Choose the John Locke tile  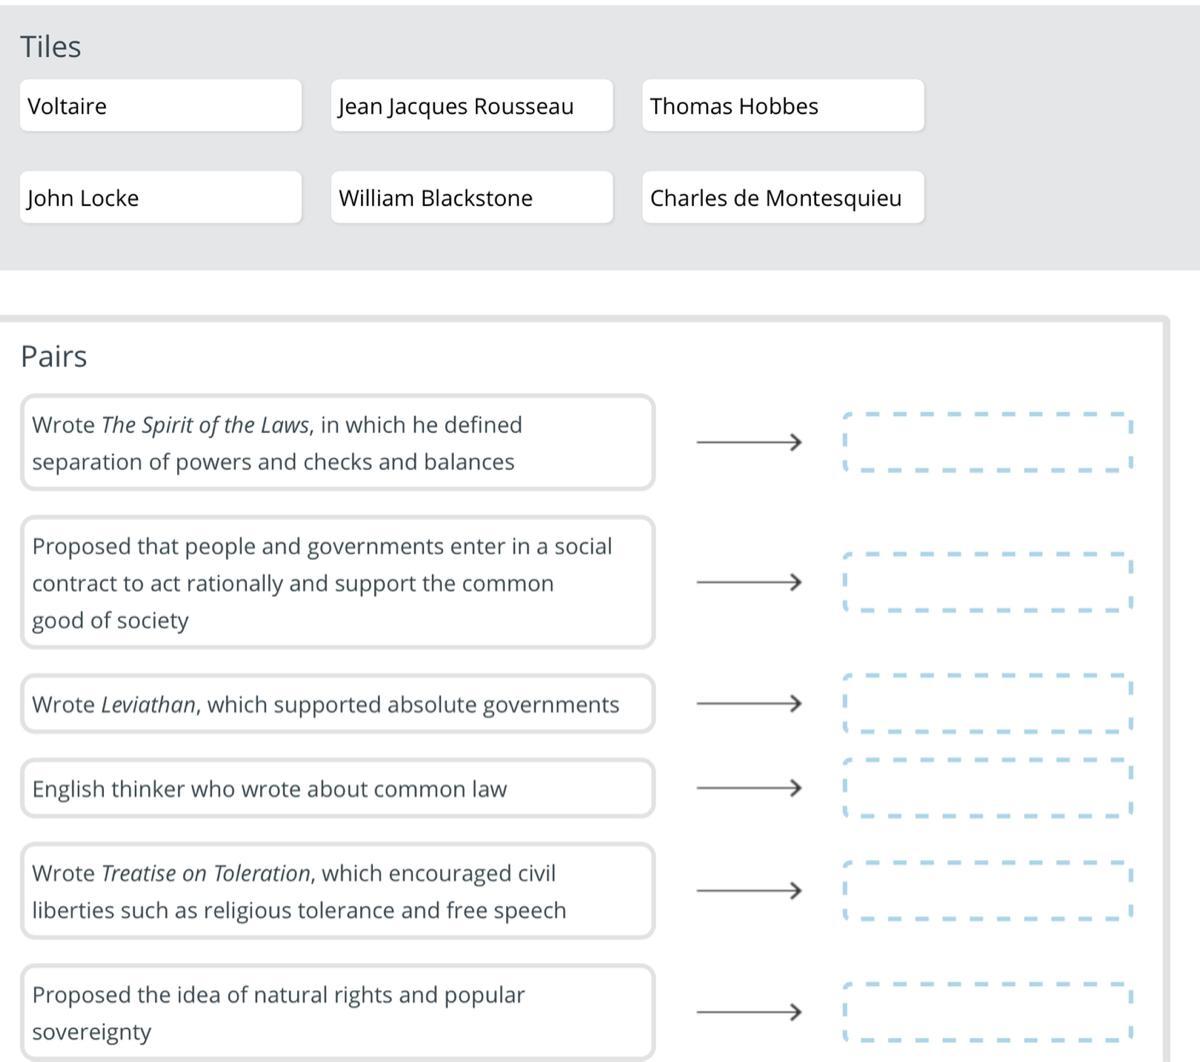(160, 198)
